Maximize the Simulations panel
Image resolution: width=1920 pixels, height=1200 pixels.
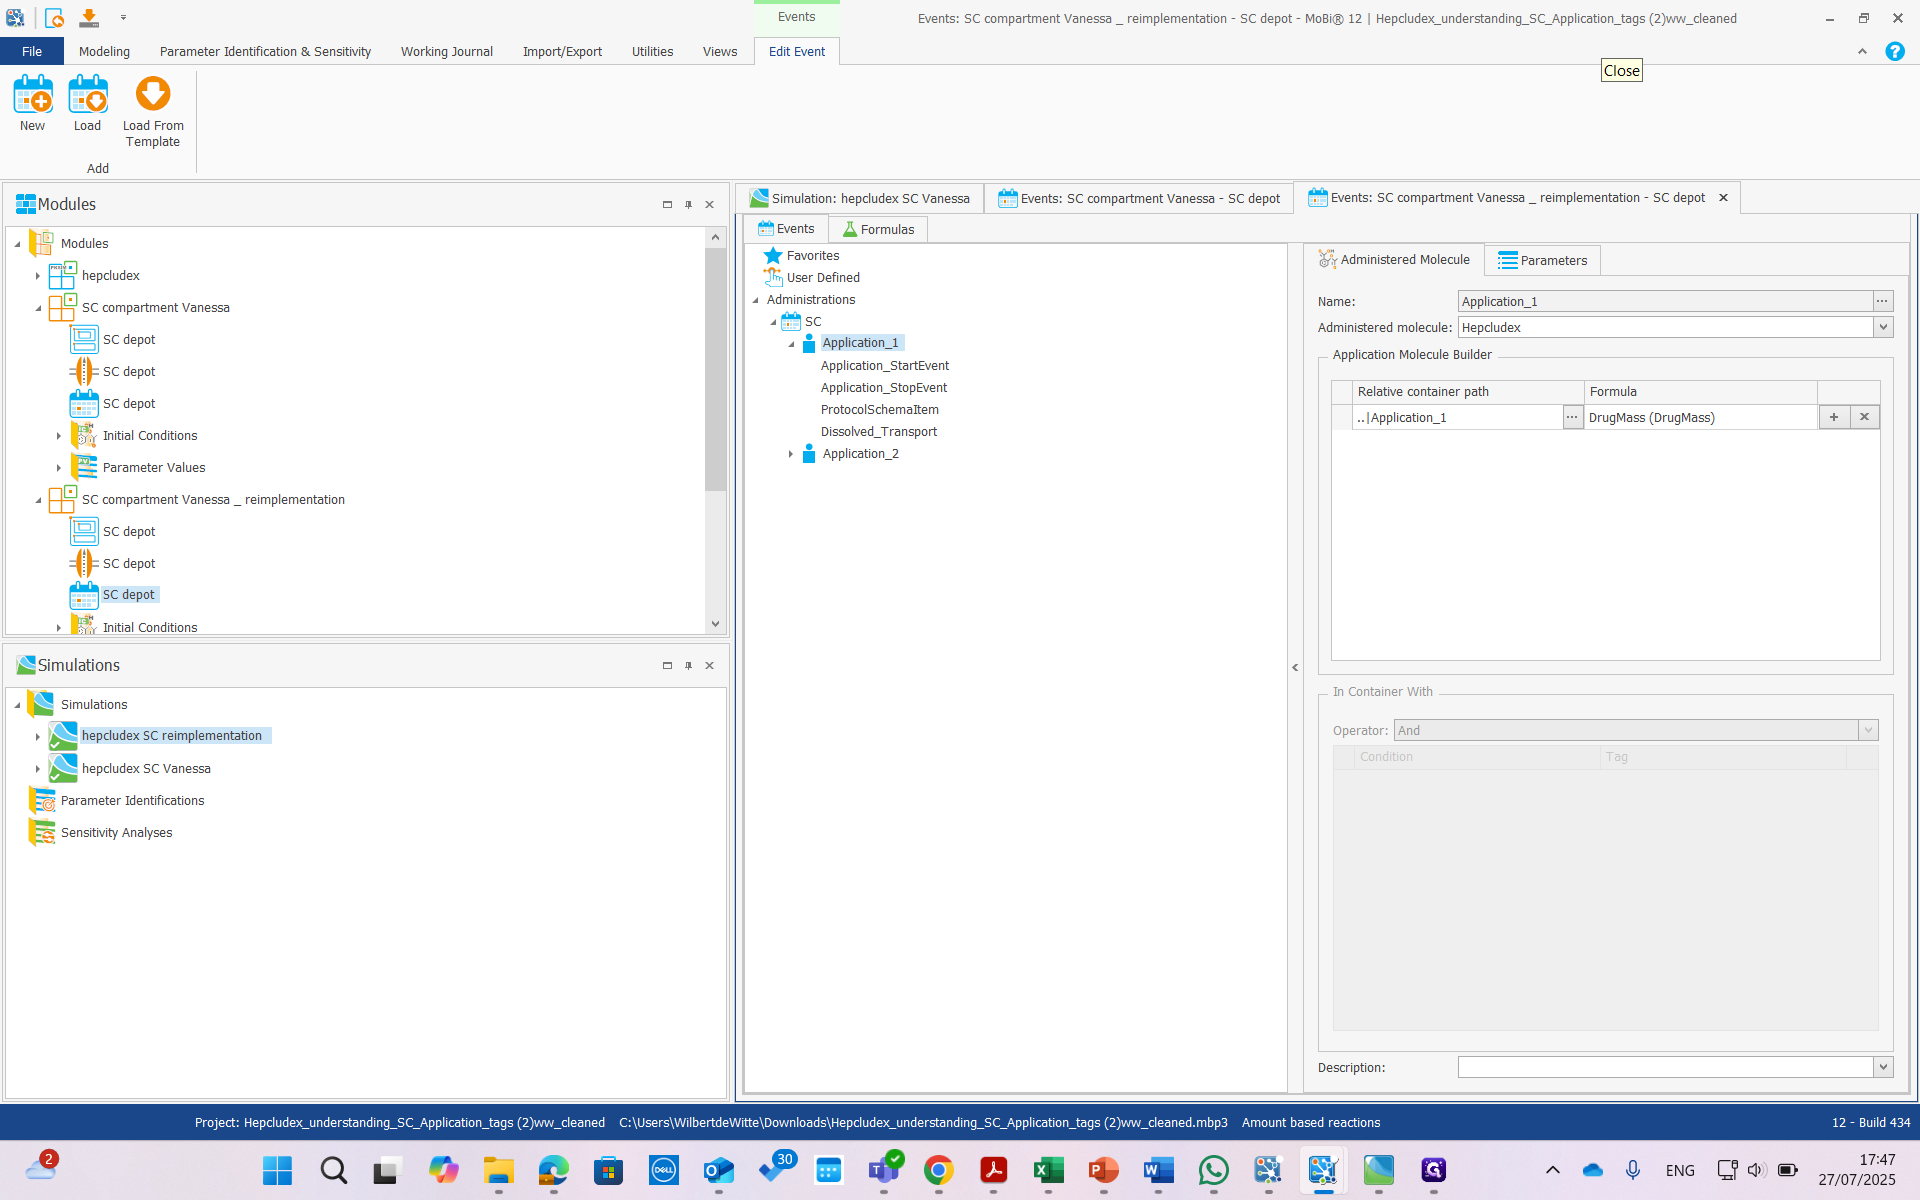[x=667, y=666]
